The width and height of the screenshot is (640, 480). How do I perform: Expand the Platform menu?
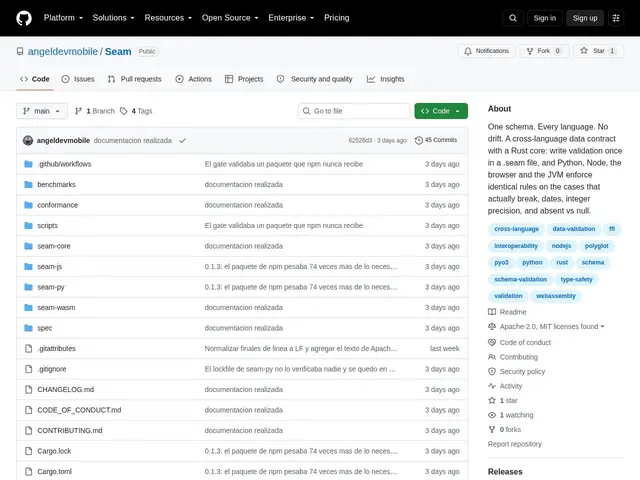pyautogui.click(x=63, y=18)
